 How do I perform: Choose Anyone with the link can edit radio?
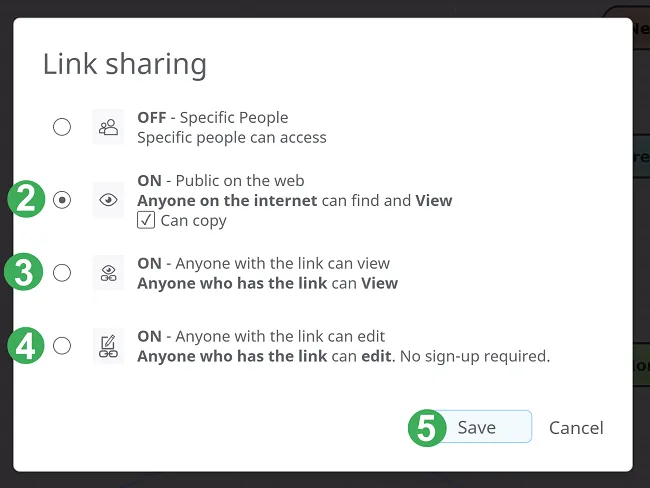62,346
